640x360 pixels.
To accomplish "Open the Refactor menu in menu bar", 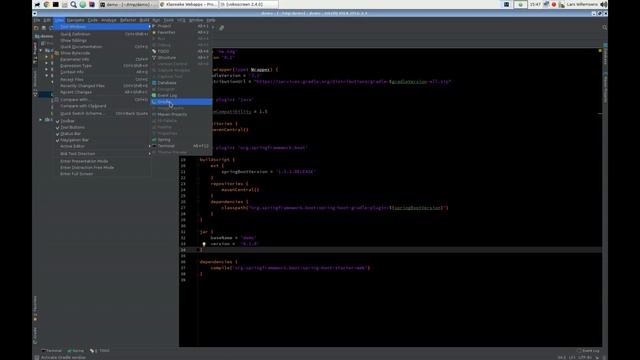I will coord(128,20).
